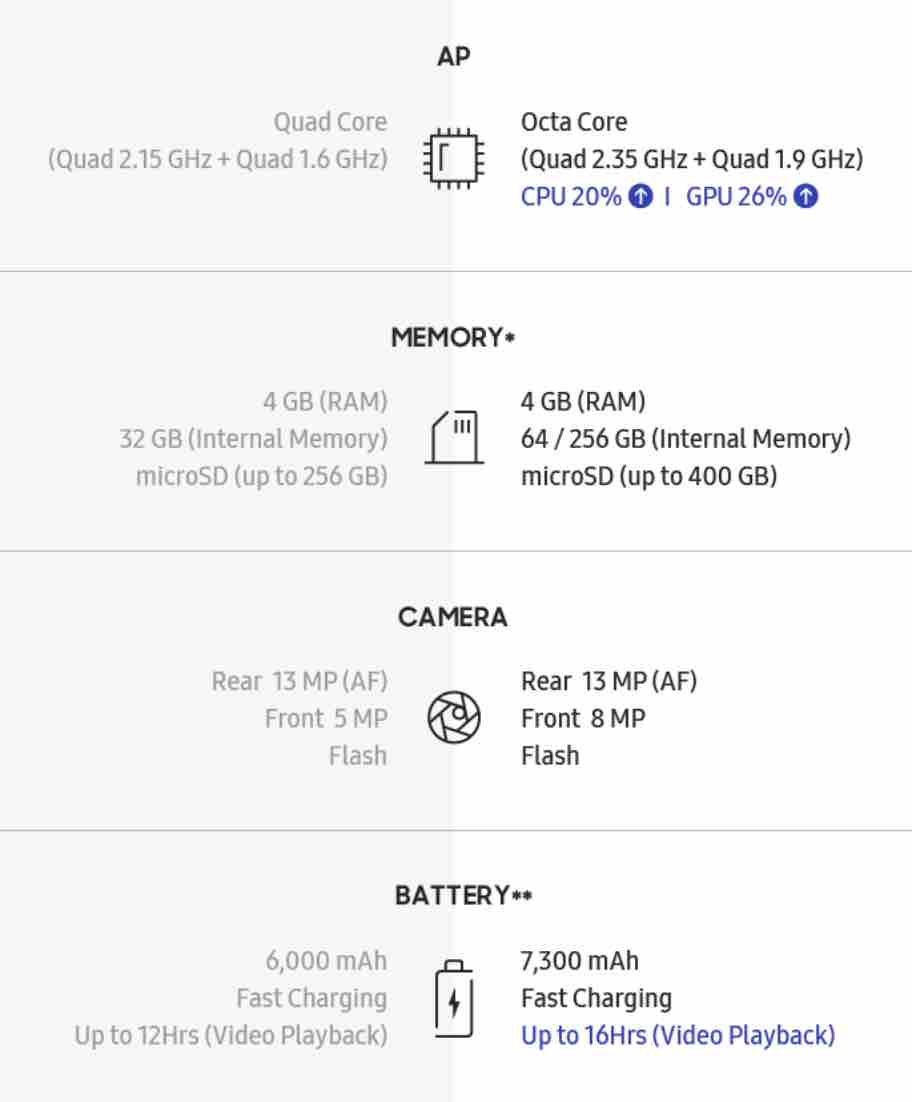Click the 7,300 mAh battery capacity text
912x1102 pixels.
pos(579,961)
